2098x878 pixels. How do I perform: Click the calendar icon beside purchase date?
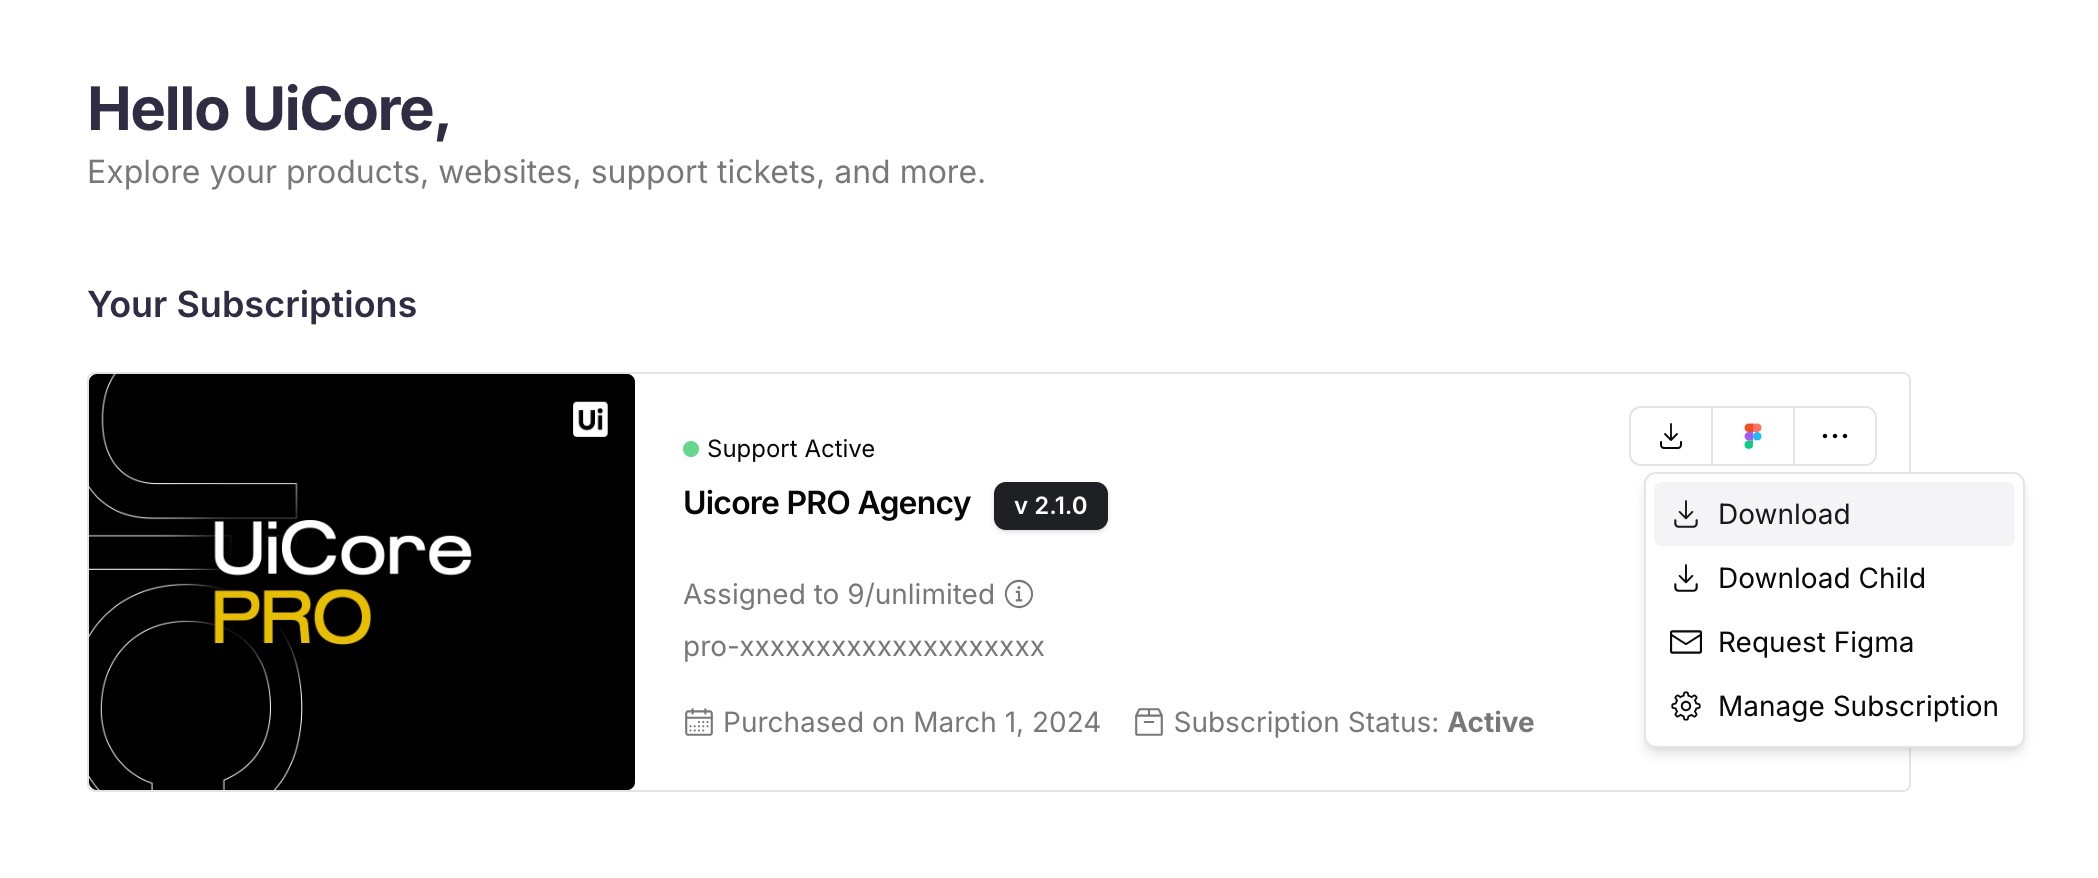tap(698, 722)
